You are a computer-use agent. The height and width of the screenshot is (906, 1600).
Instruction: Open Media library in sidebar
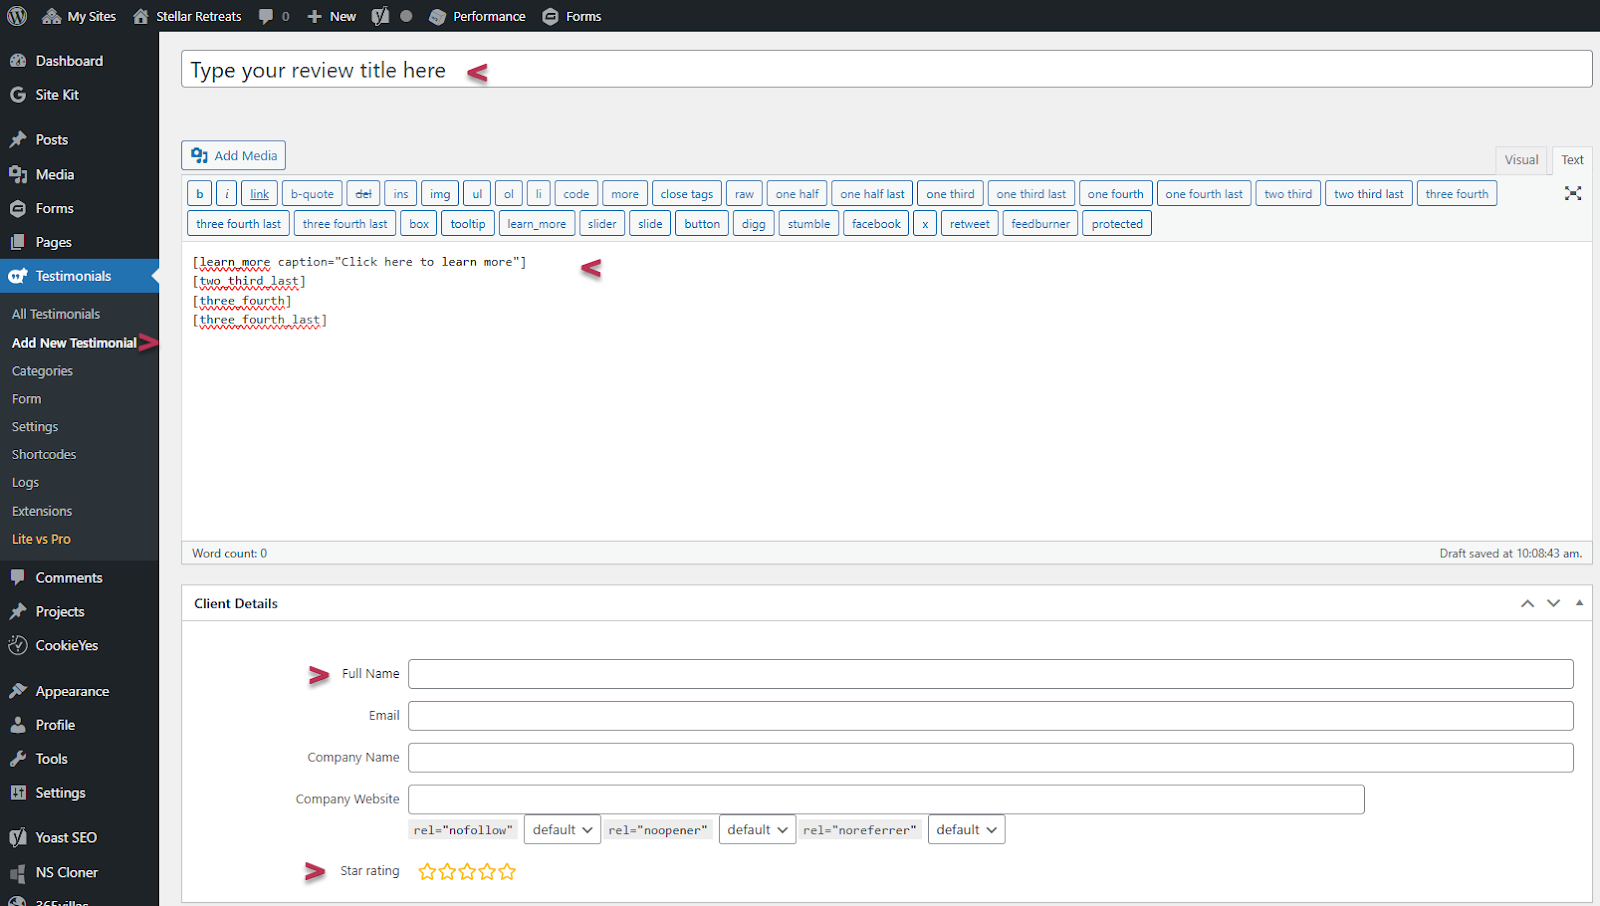(x=79, y=174)
